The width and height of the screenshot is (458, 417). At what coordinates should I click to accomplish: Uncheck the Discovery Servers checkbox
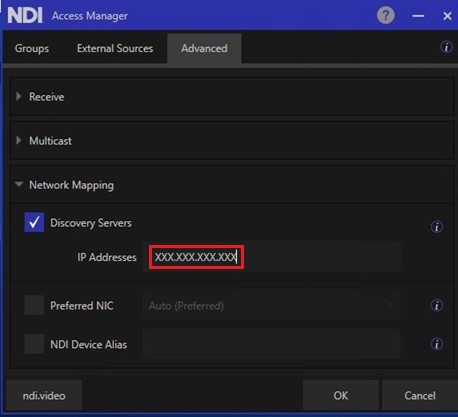click(x=34, y=222)
